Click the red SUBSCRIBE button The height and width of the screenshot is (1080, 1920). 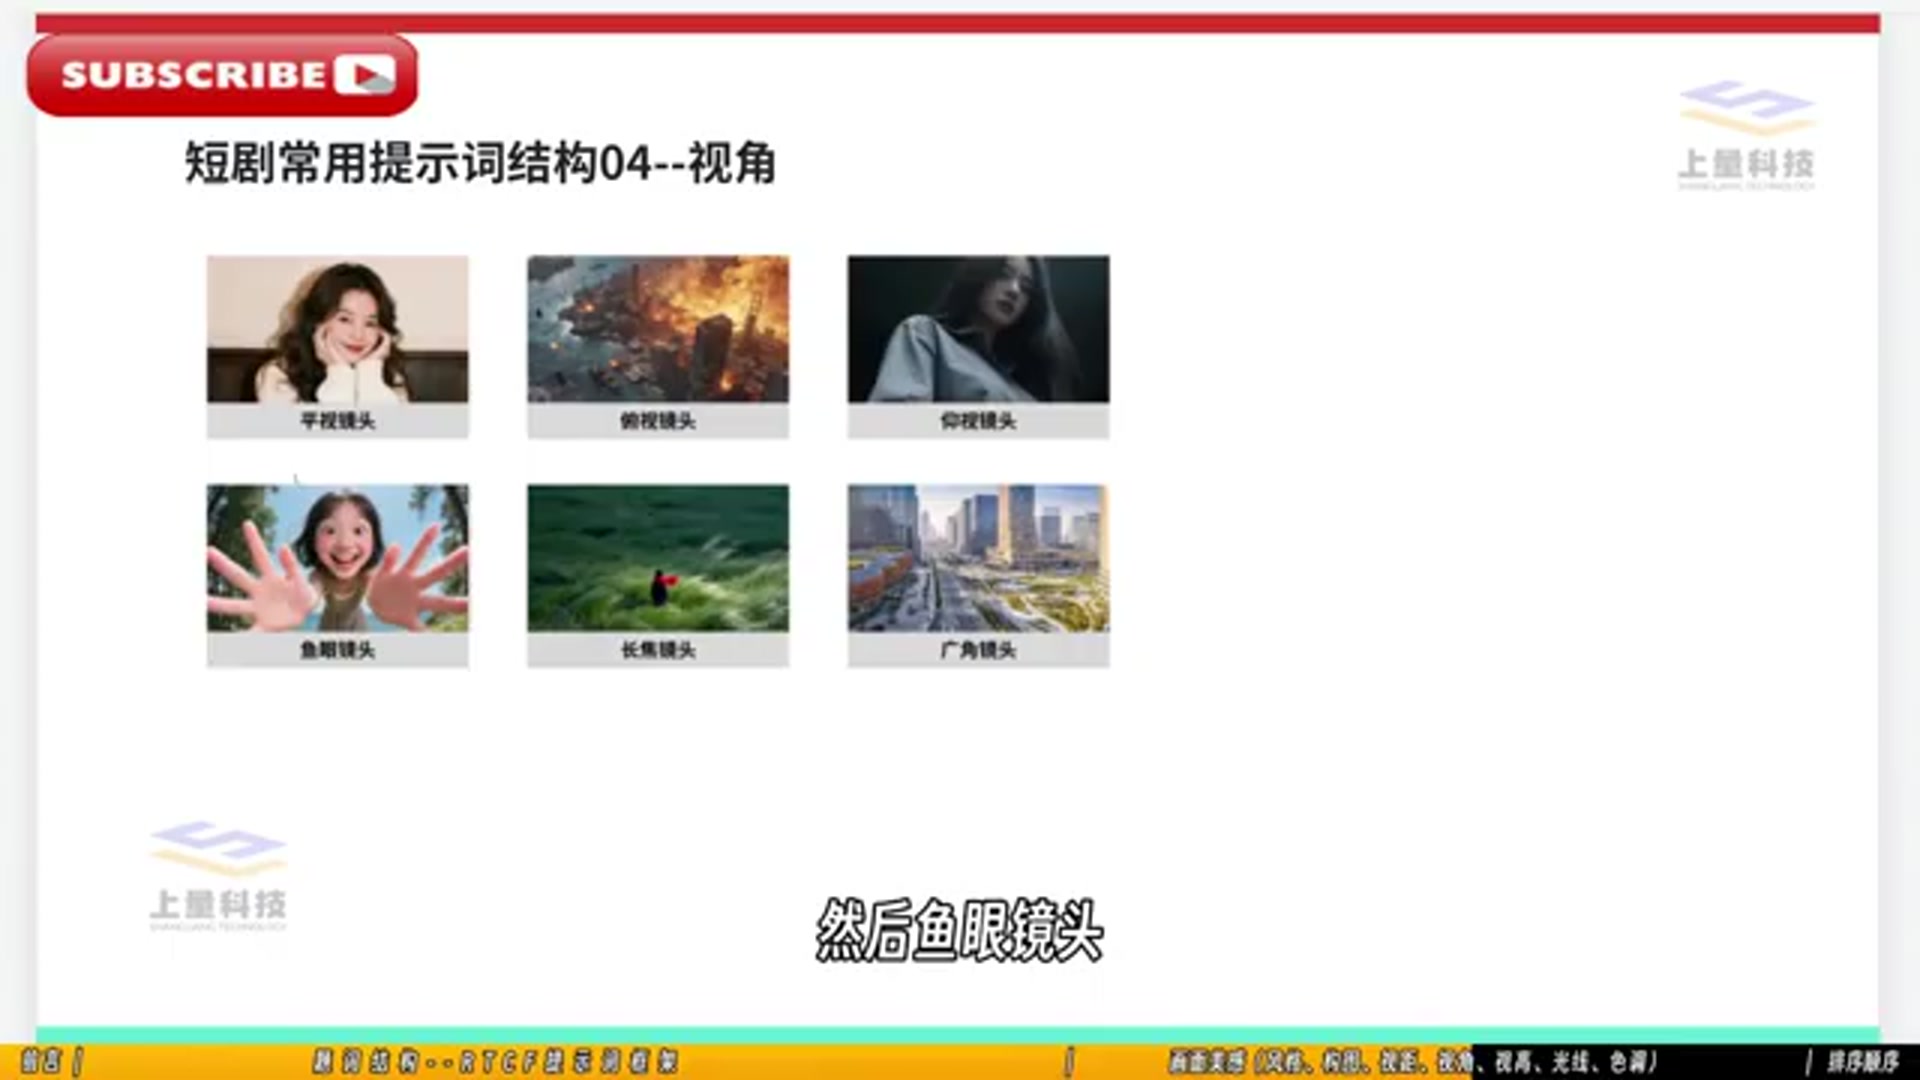click(x=222, y=75)
